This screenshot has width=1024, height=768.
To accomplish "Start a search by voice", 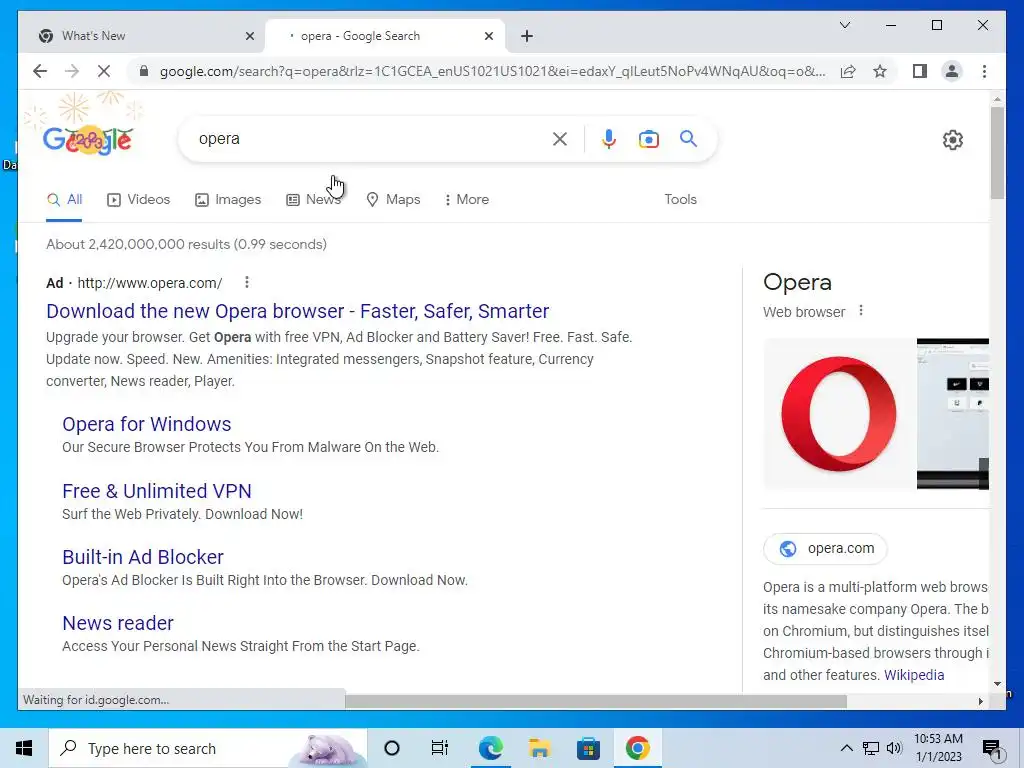I will click(x=609, y=139).
